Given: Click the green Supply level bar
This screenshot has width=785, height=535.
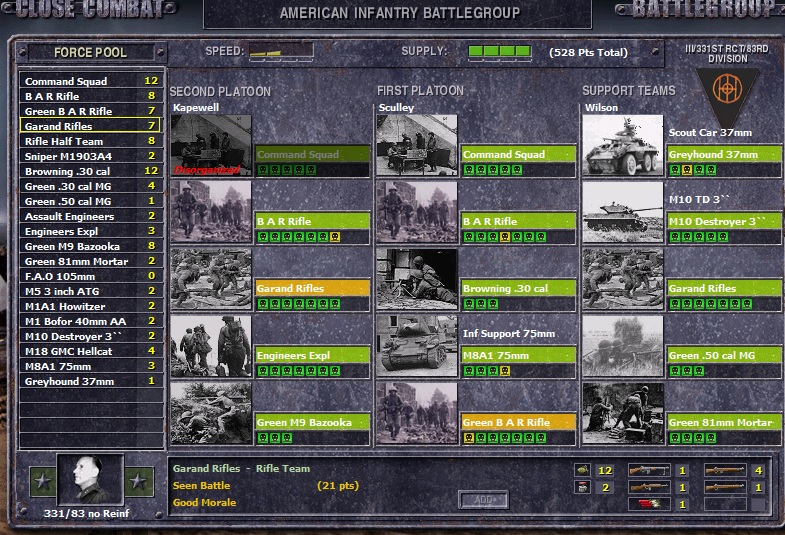Looking at the screenshot, I should [499, 51].
